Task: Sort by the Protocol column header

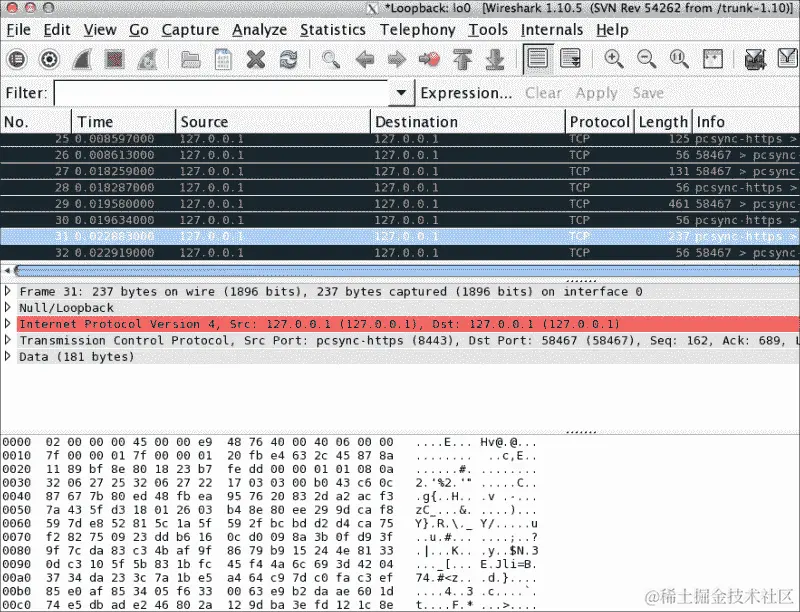Action: 599,122
